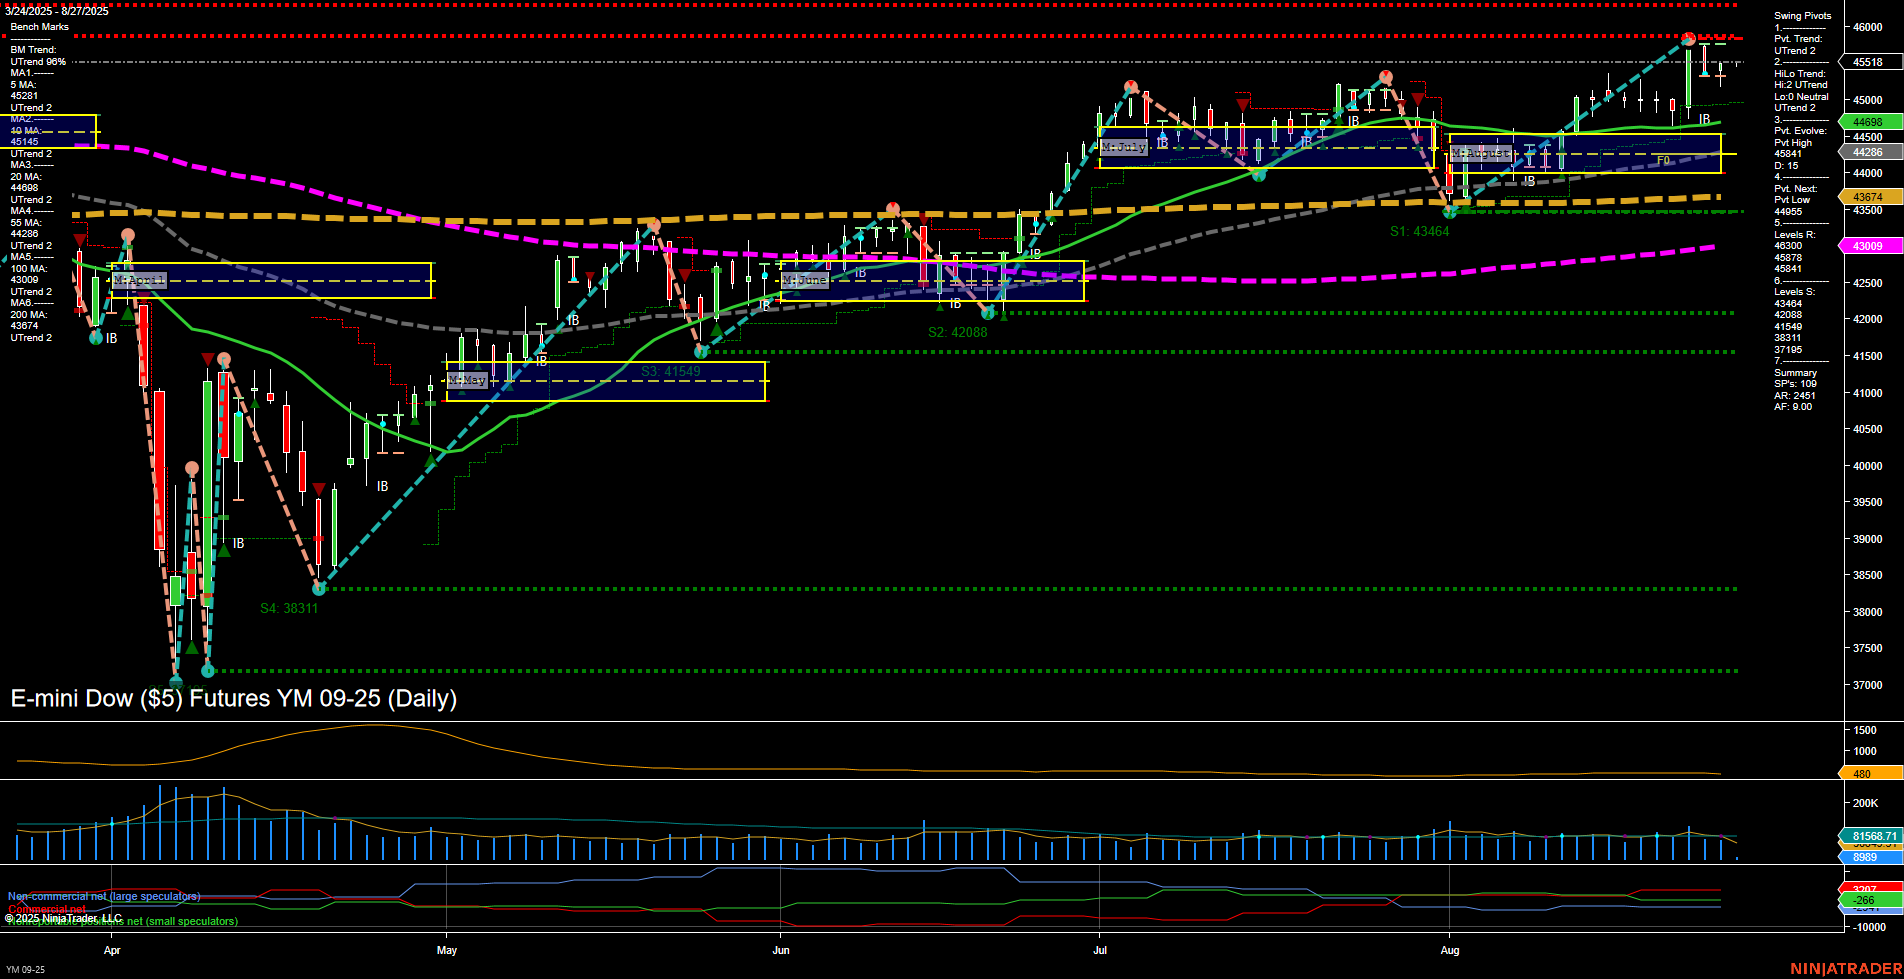This screenshot has height=979, width=1904.
Task: Click the Non-commercial net legend label
Action: tap(104, 896)
